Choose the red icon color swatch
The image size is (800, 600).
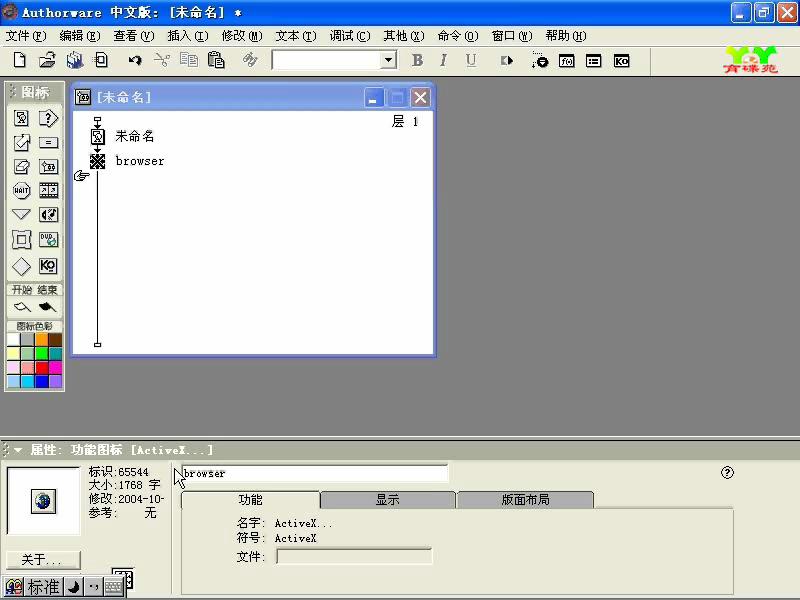(41, 367)
